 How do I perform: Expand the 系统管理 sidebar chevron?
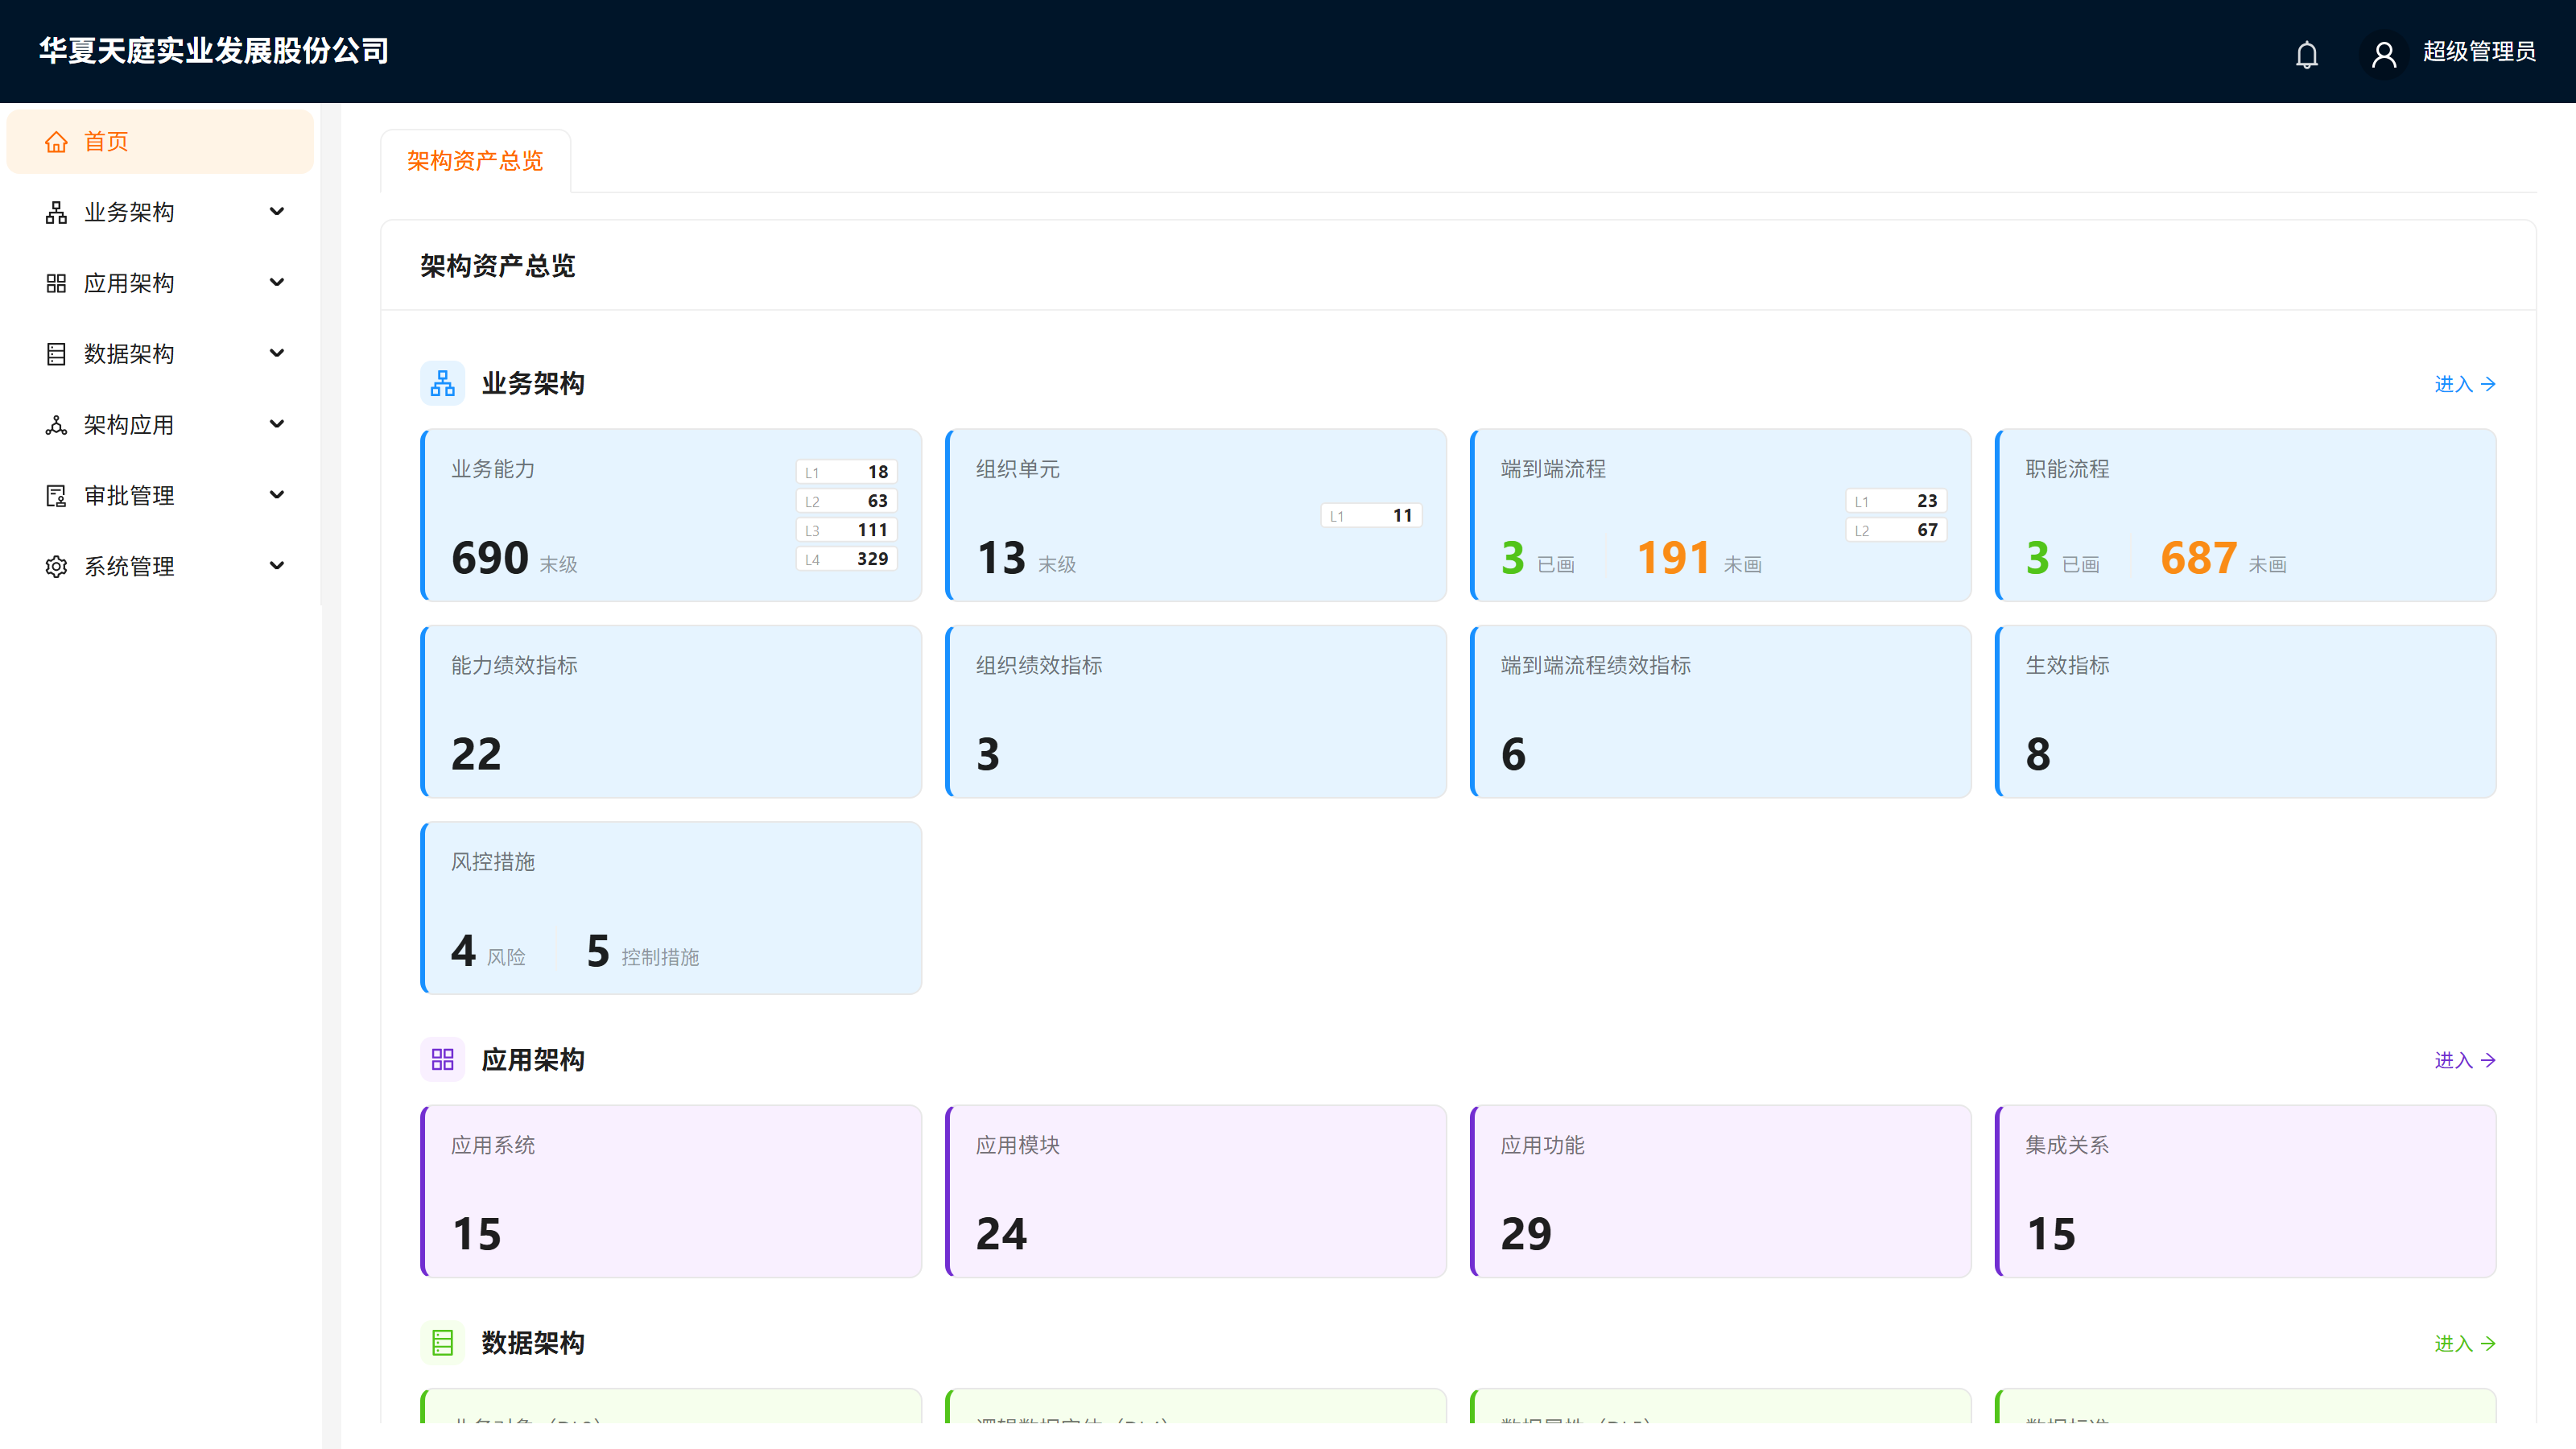(x=277, y=567)
